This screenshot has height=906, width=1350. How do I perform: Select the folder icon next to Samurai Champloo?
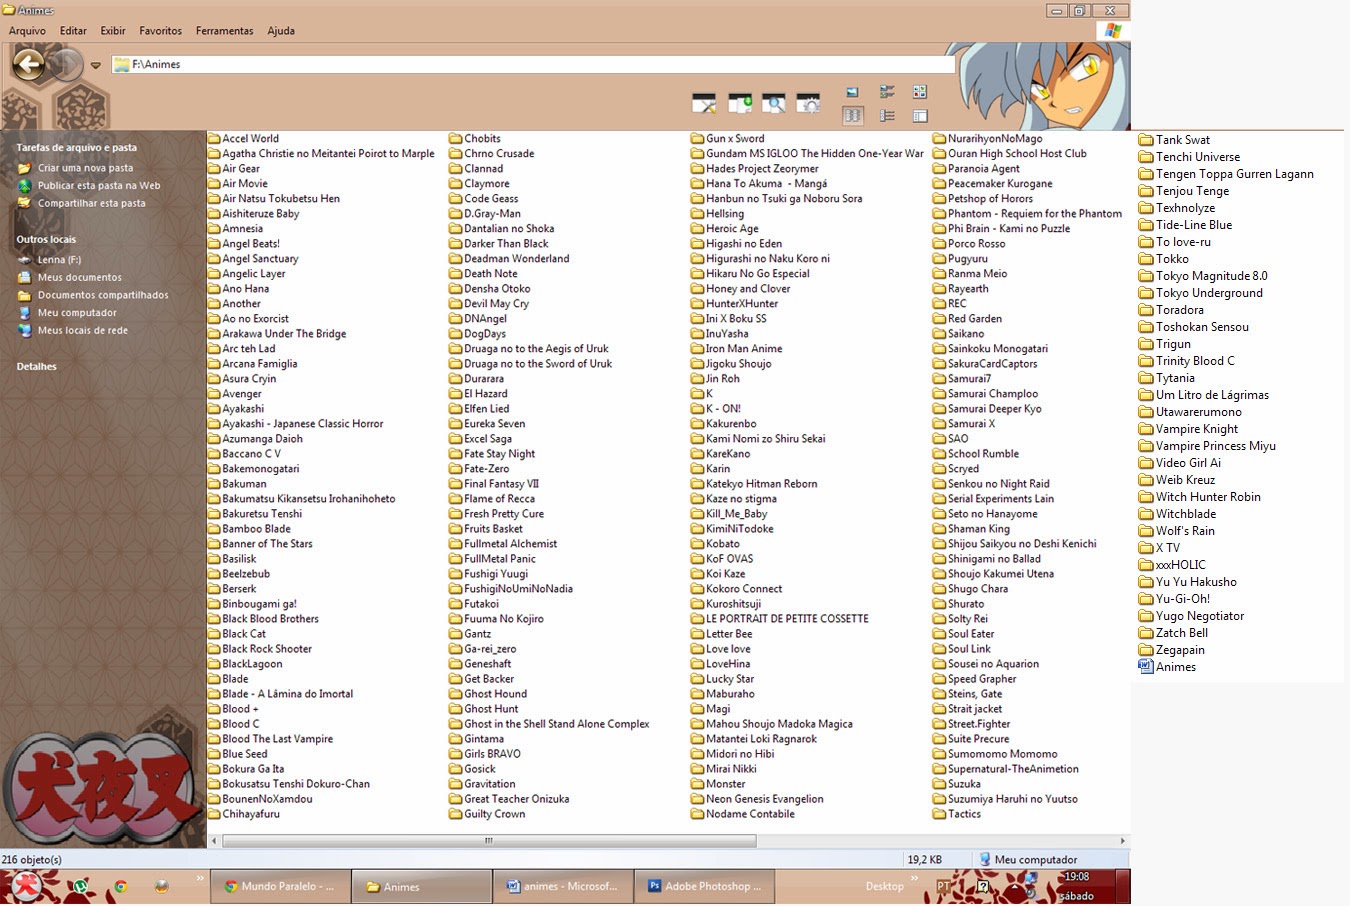[939, 394]
